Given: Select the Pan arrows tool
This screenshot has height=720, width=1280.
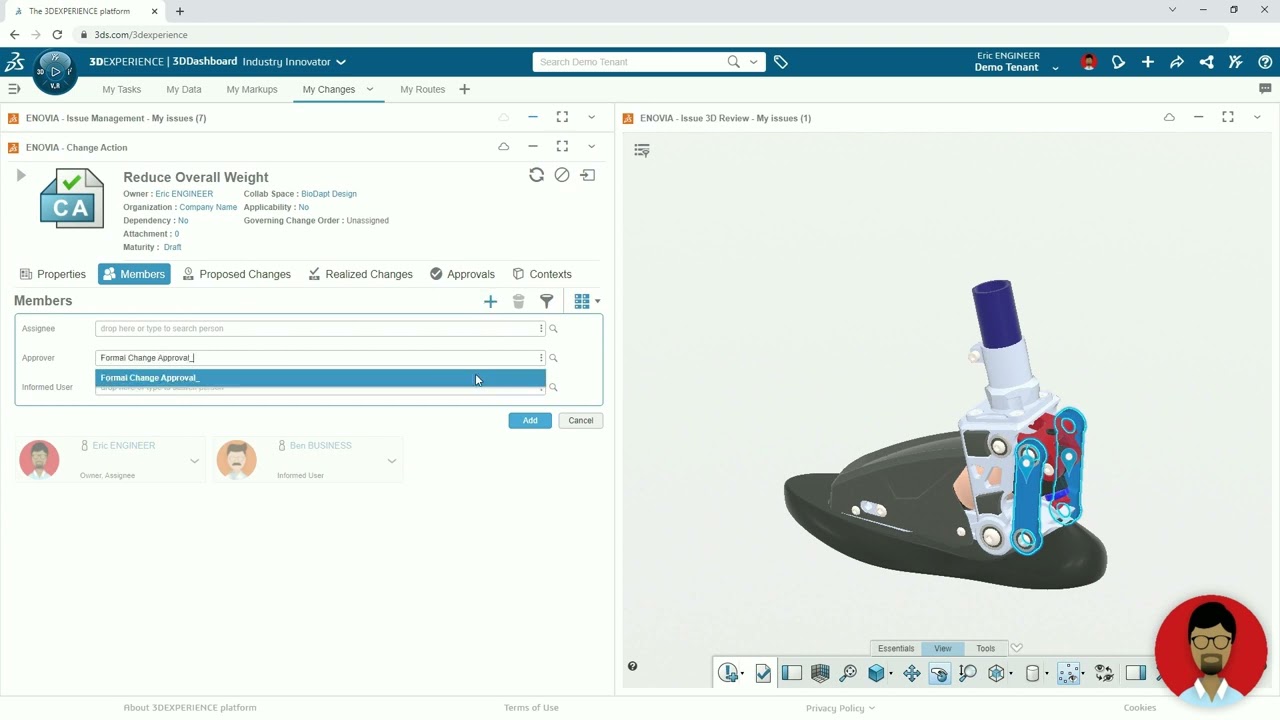Looking at the screenshot, I should coord(911,673).
